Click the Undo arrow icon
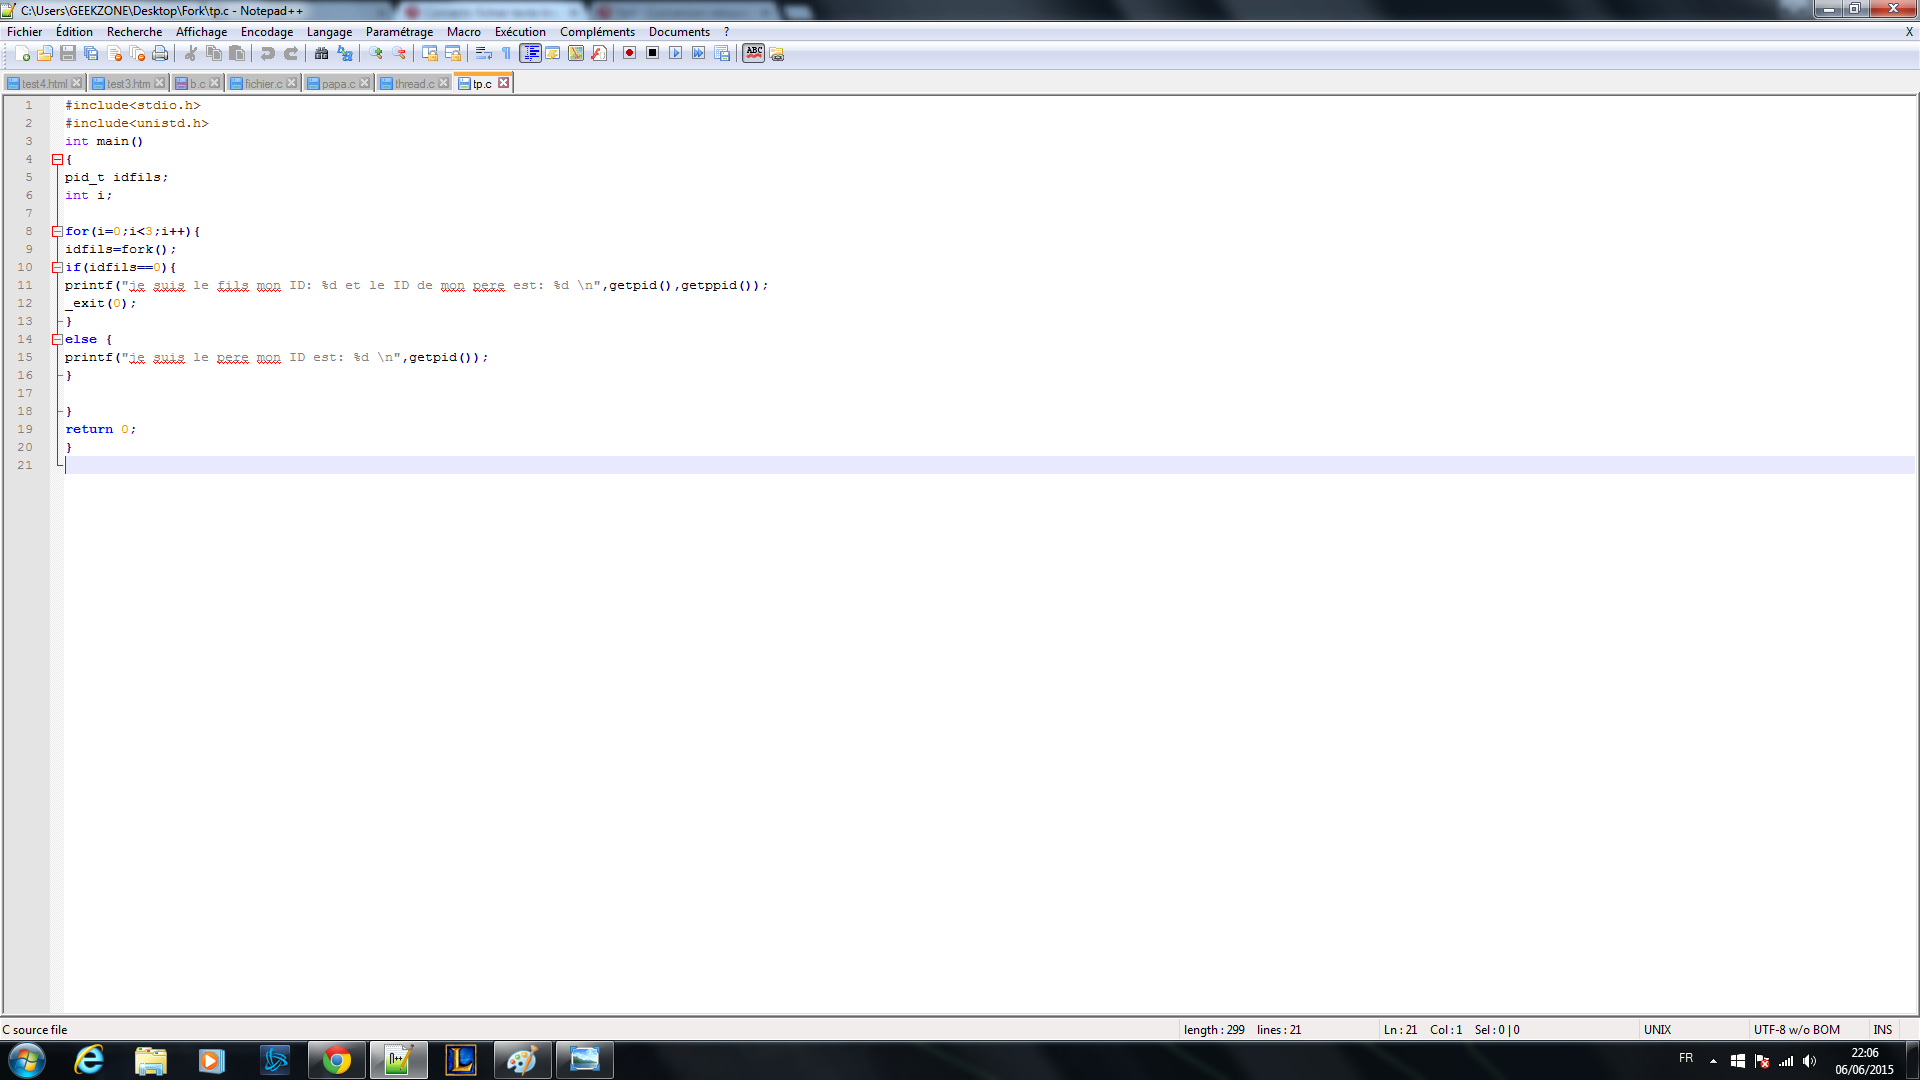Viewport: 1920px width, 1080px height. click(x=267, y=54)
